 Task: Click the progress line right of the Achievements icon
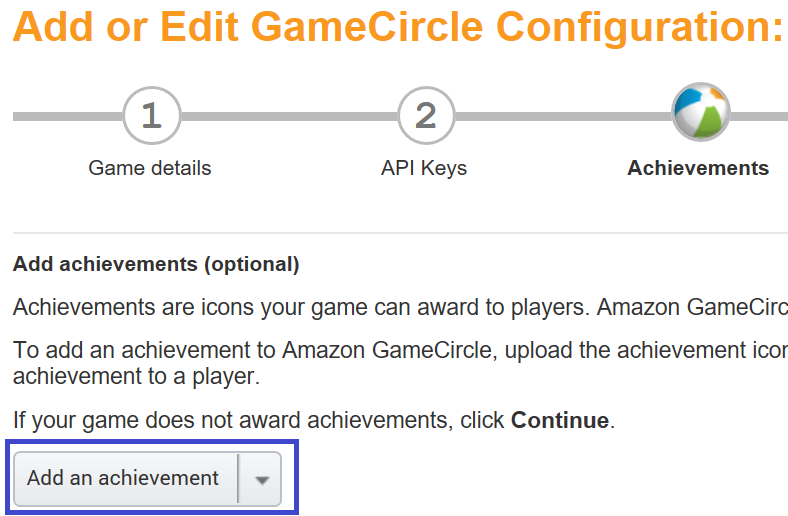click(760, 116)
